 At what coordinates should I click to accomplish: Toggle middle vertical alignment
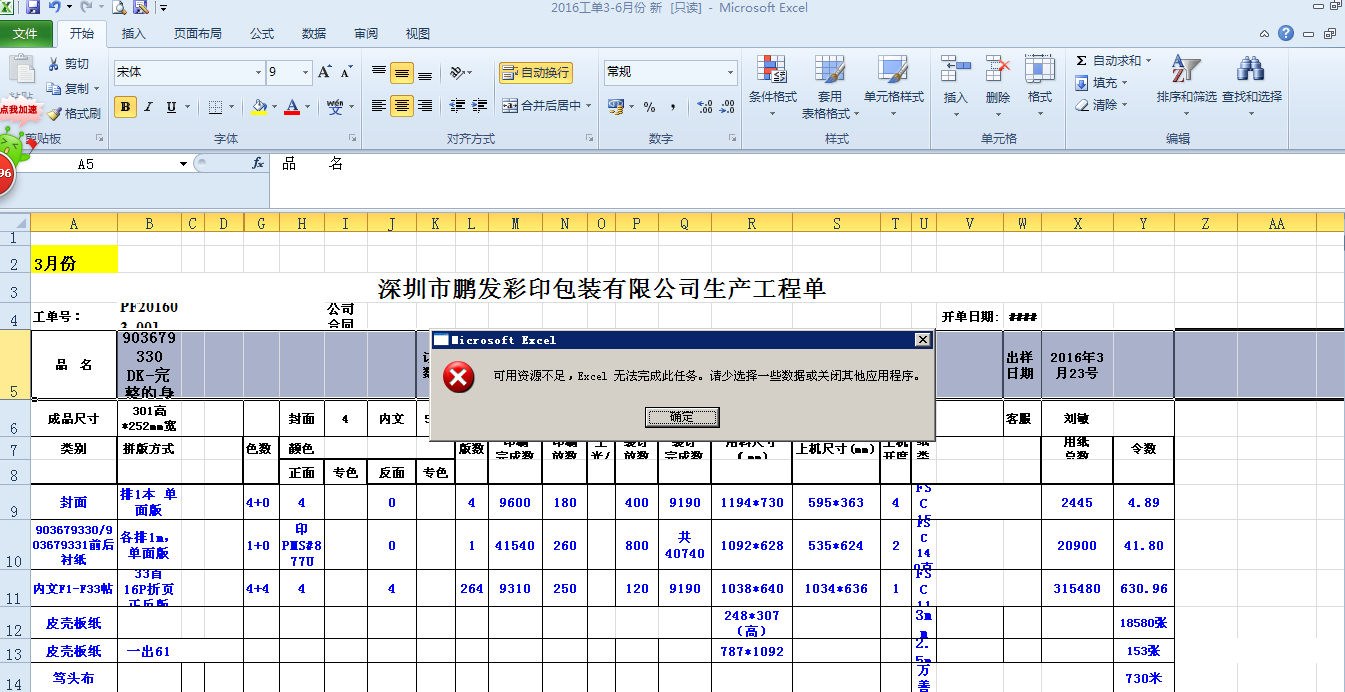point(402,72)
